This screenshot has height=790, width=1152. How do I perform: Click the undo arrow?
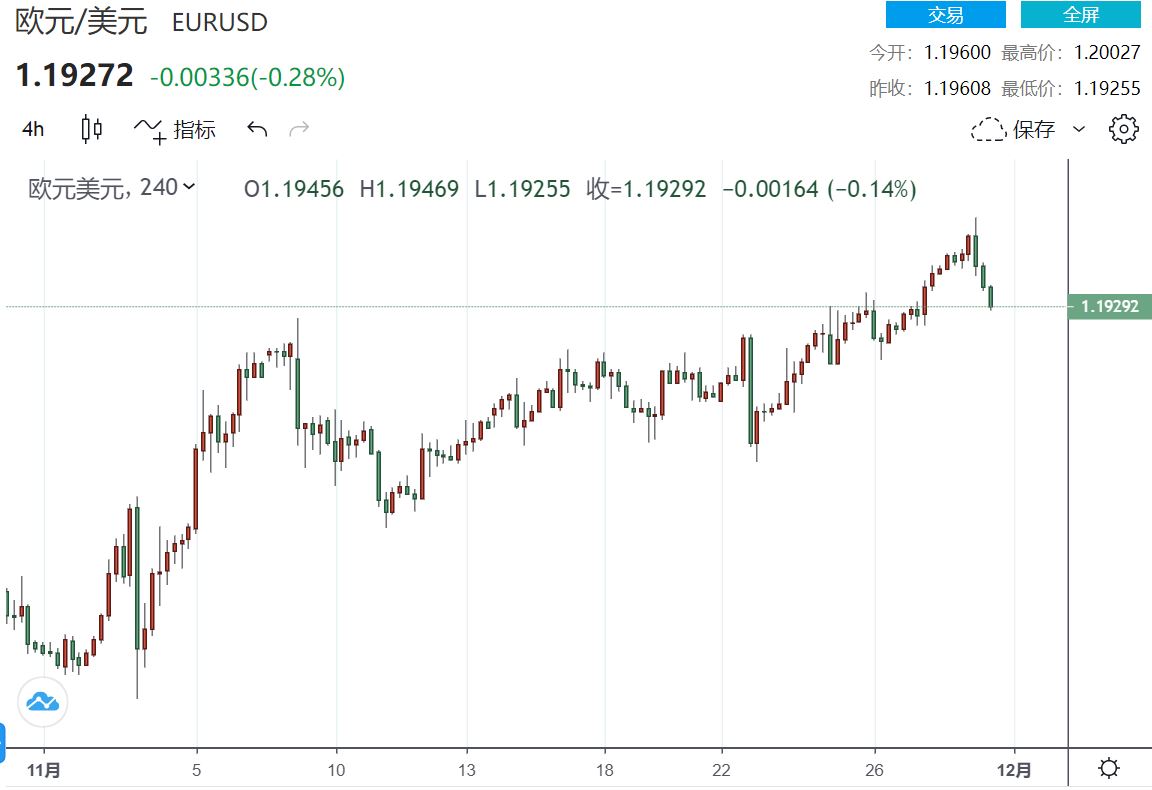point(257,129)
